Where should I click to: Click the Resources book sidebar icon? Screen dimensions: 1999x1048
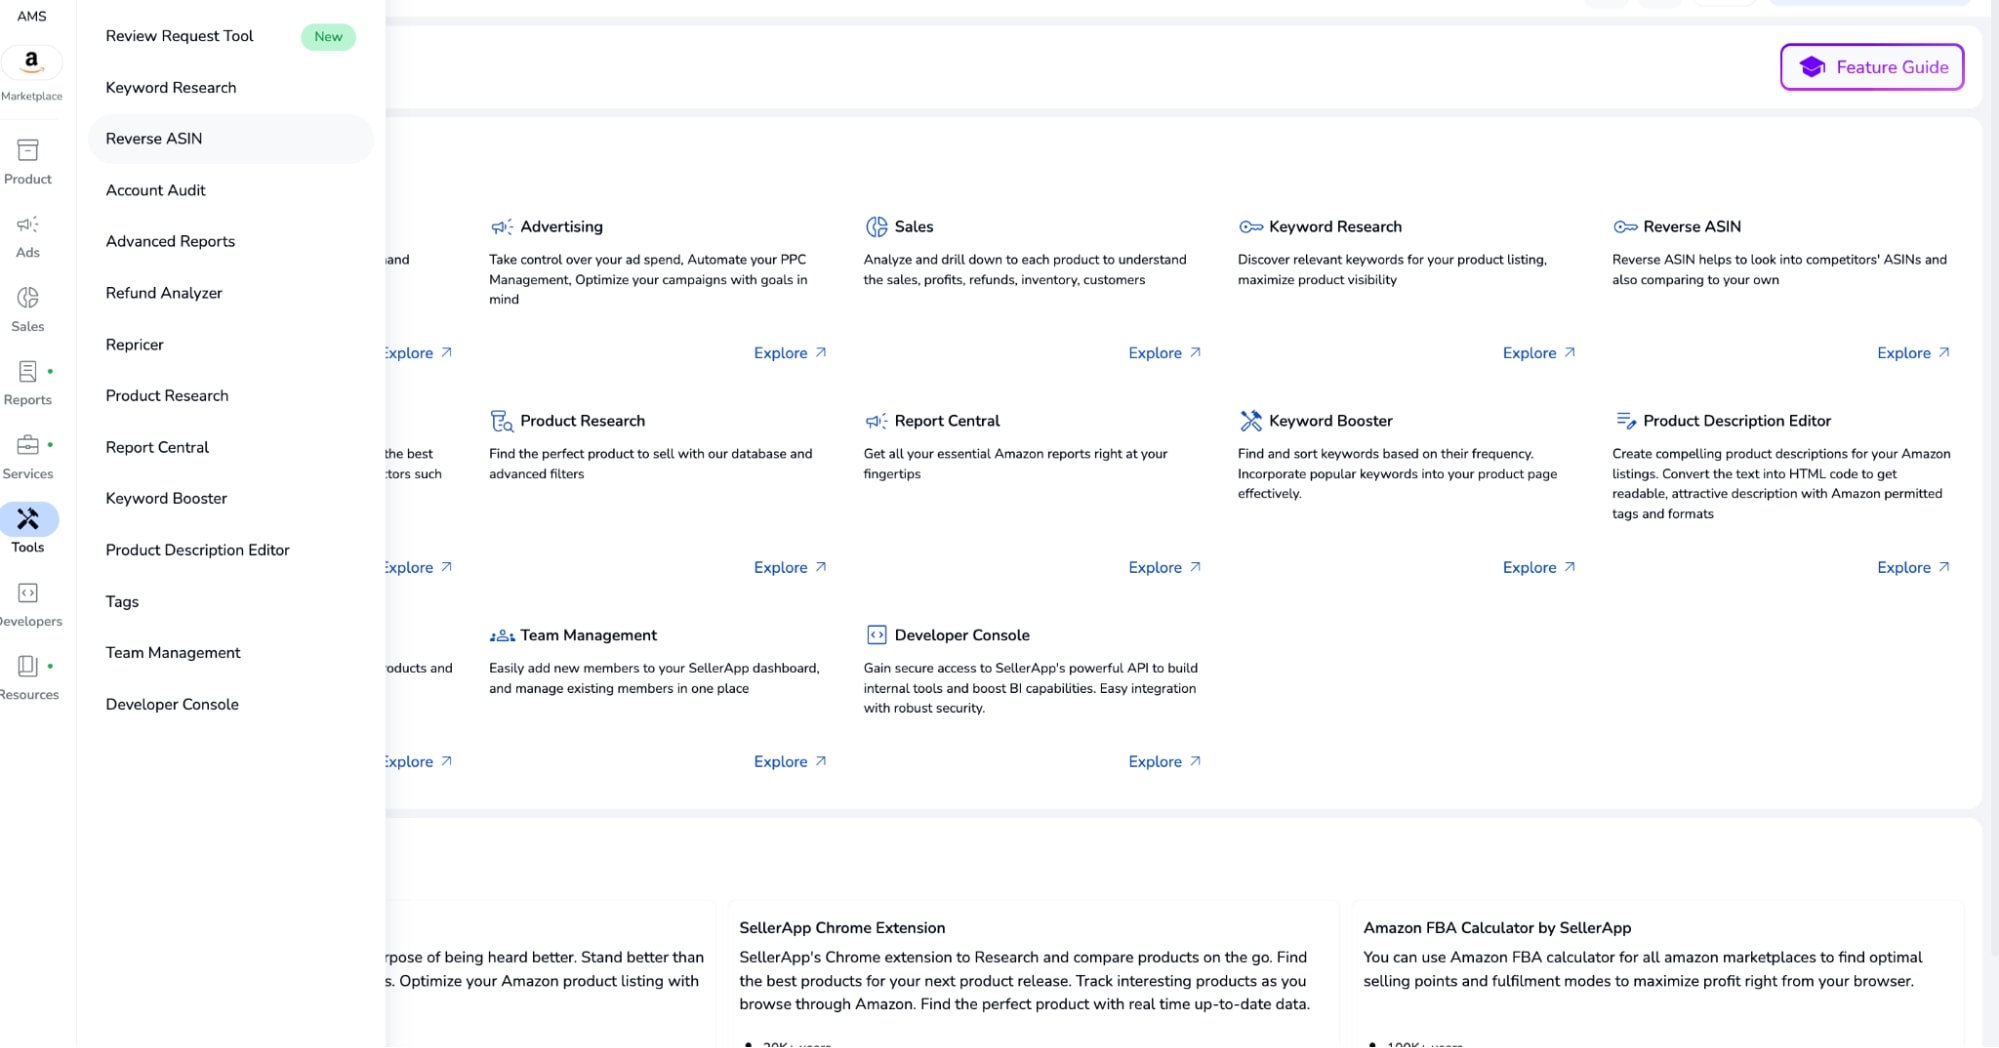tap(28, 666)
